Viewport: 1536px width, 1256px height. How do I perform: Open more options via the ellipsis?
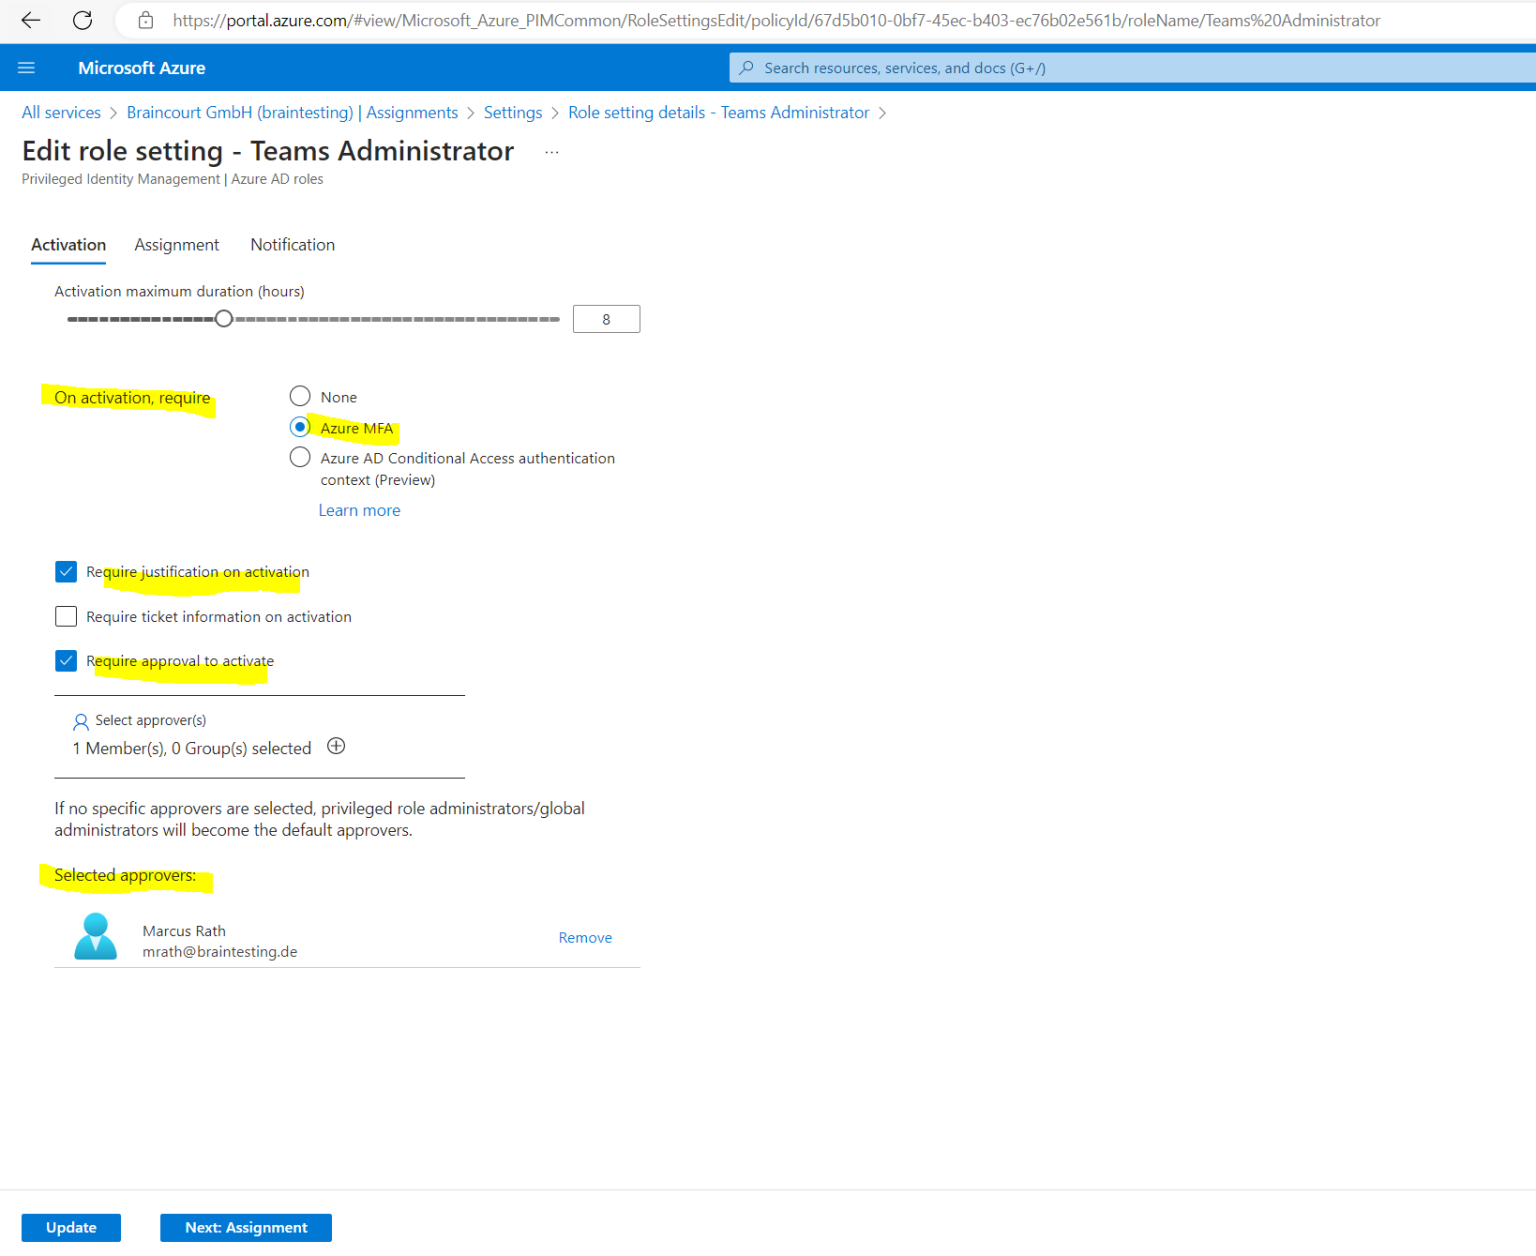551,151
